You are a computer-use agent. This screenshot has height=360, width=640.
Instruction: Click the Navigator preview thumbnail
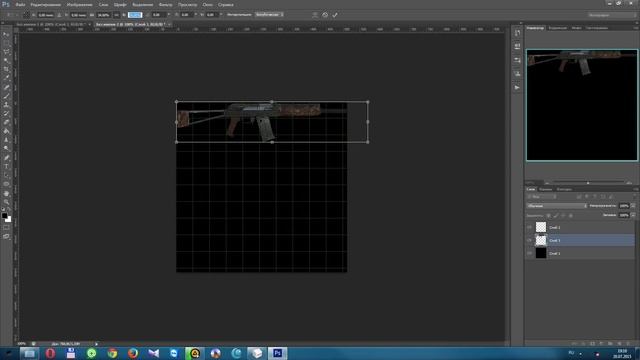[x=582, y=105]
